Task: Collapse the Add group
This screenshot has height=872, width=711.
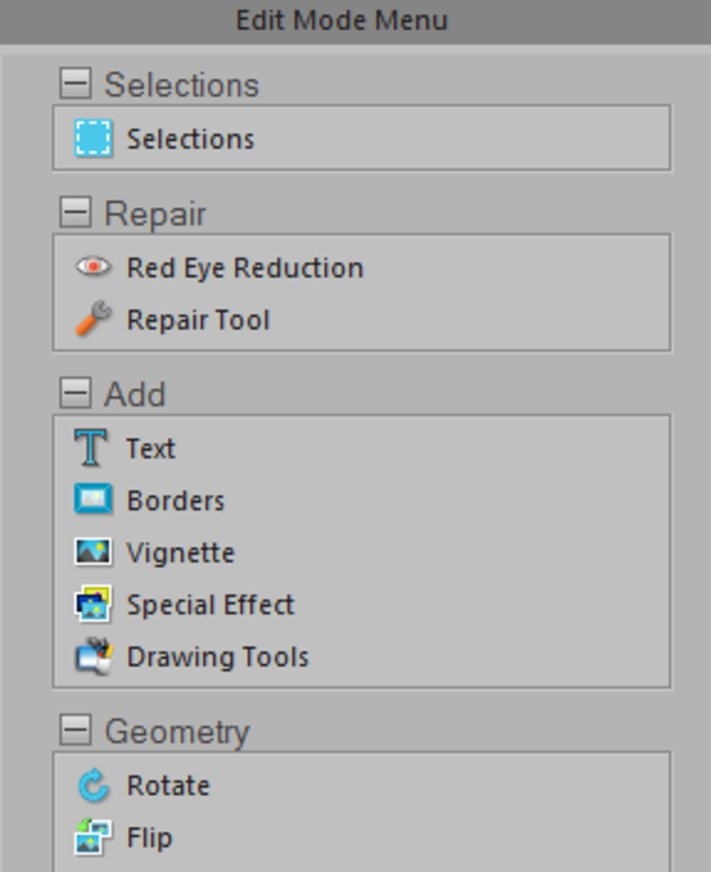Action: 75,393
